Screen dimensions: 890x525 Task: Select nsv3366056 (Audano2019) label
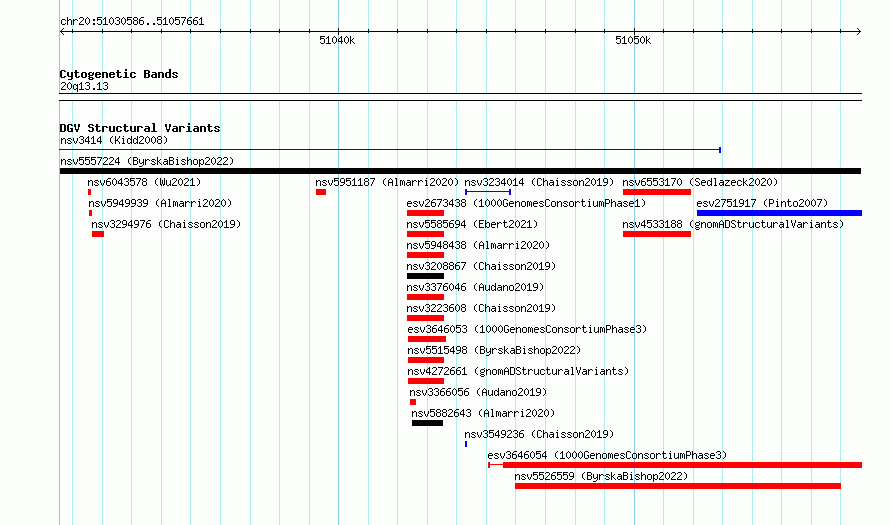[478, 392]
